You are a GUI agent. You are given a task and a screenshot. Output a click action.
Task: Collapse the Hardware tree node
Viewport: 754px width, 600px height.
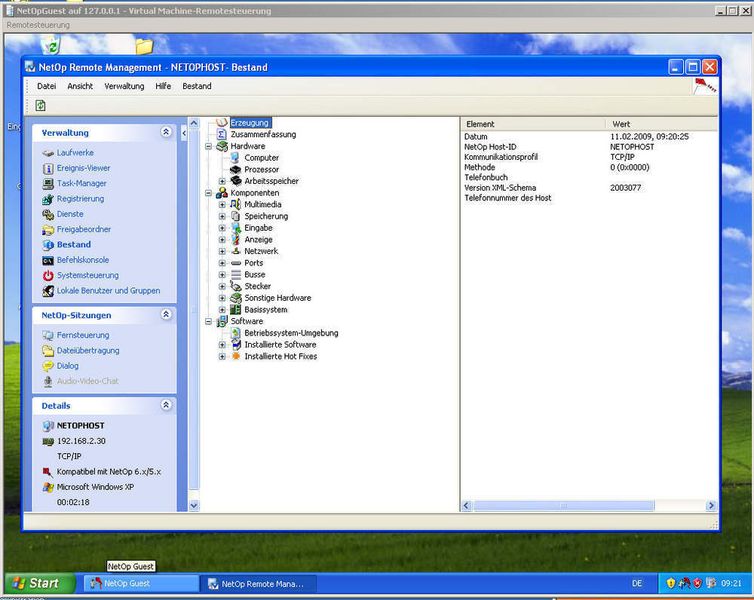[209, 146]
